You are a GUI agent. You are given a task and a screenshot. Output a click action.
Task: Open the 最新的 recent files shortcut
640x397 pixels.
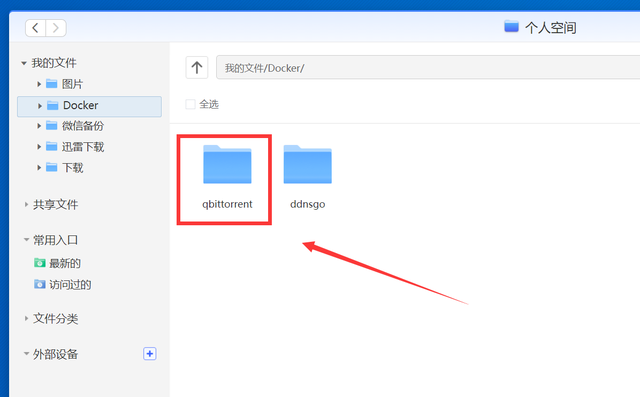tap(58, 263)
